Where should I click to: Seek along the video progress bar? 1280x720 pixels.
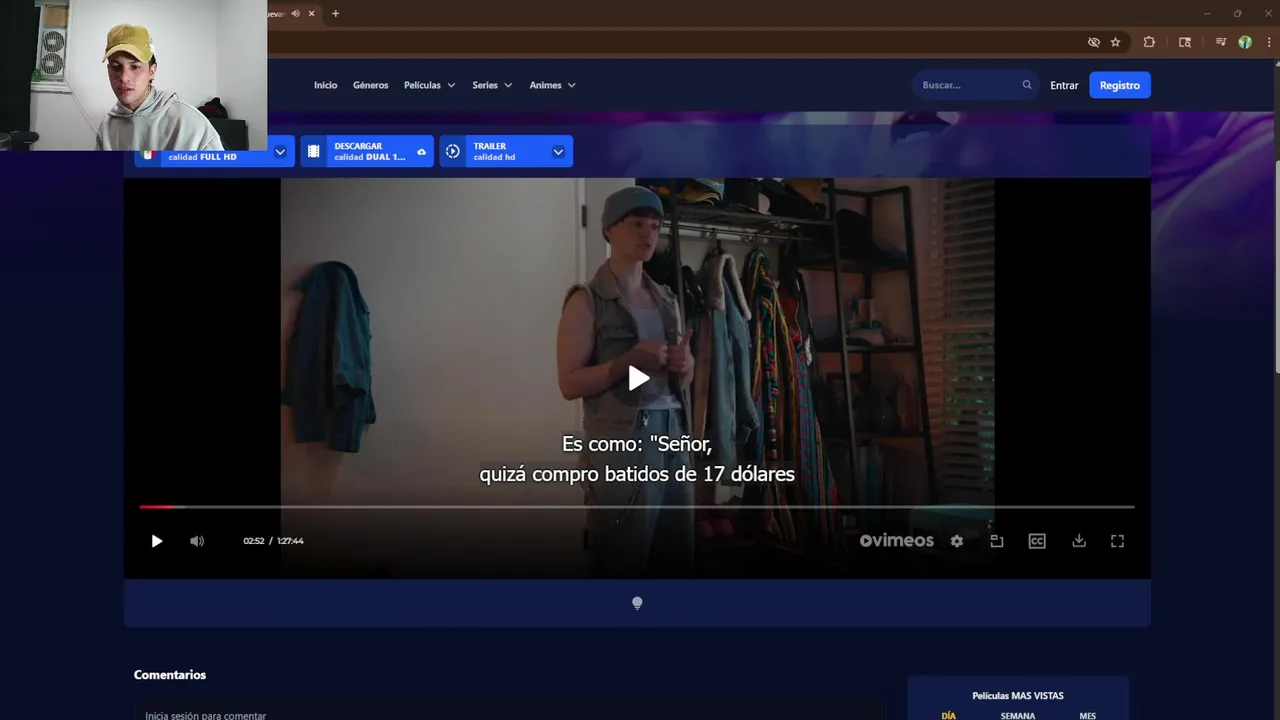tap(637, 507)
